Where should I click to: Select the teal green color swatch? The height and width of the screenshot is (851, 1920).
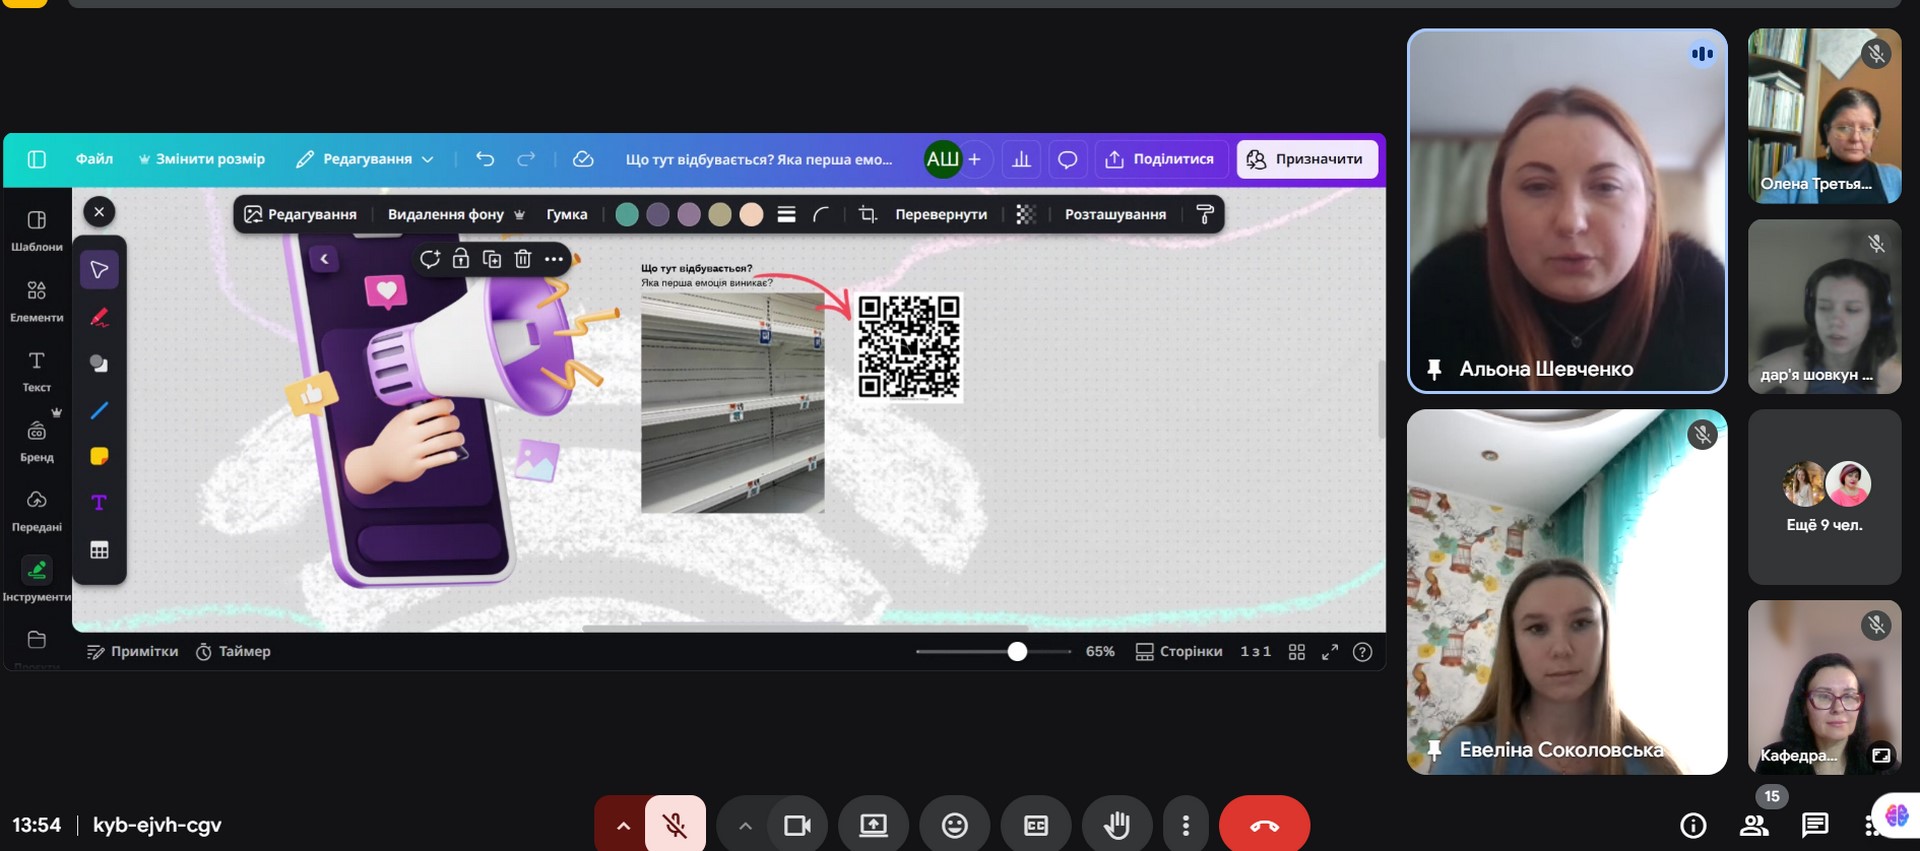coord(627,214)
